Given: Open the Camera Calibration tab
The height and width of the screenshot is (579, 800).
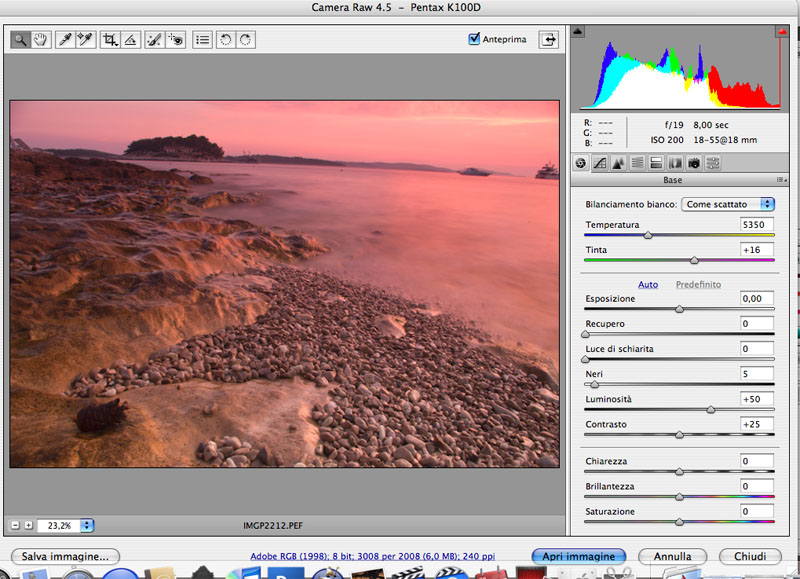Looking at the screenshot, I should coord(693,163).
